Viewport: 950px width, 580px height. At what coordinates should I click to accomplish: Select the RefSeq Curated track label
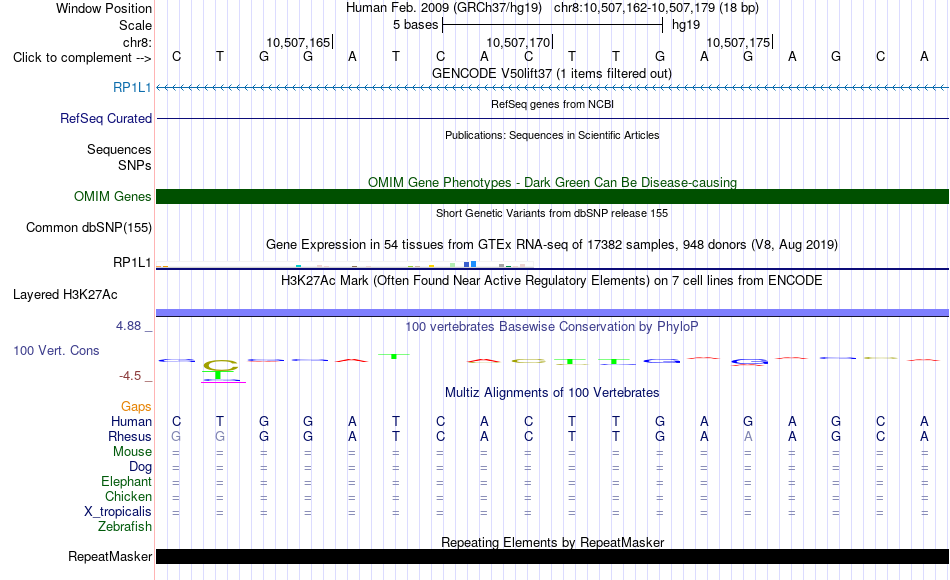[x=105, y=118]
